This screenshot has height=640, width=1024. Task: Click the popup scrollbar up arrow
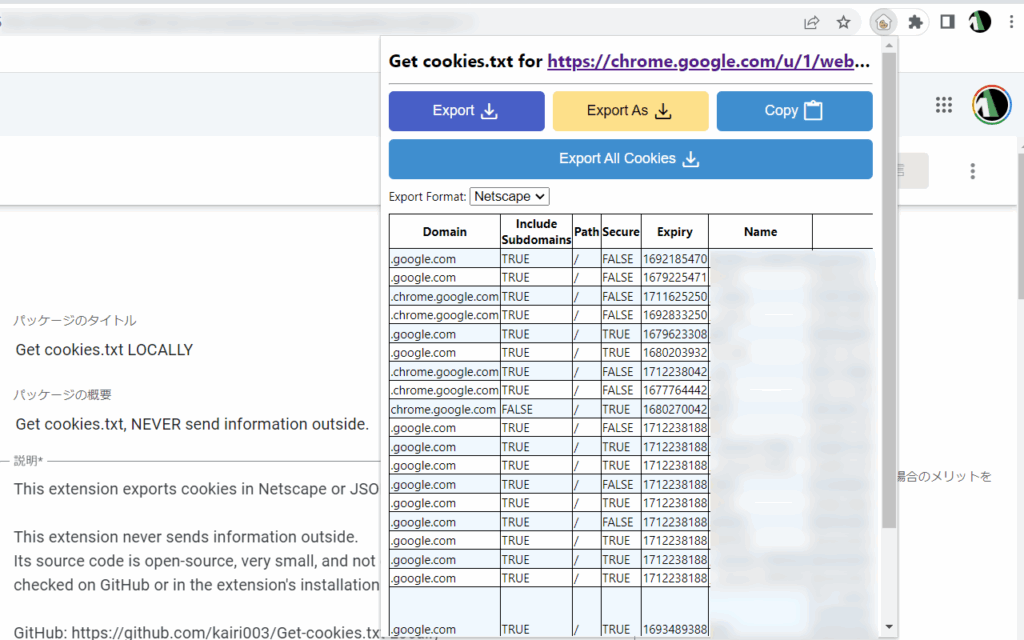click(x=889, y=45)
